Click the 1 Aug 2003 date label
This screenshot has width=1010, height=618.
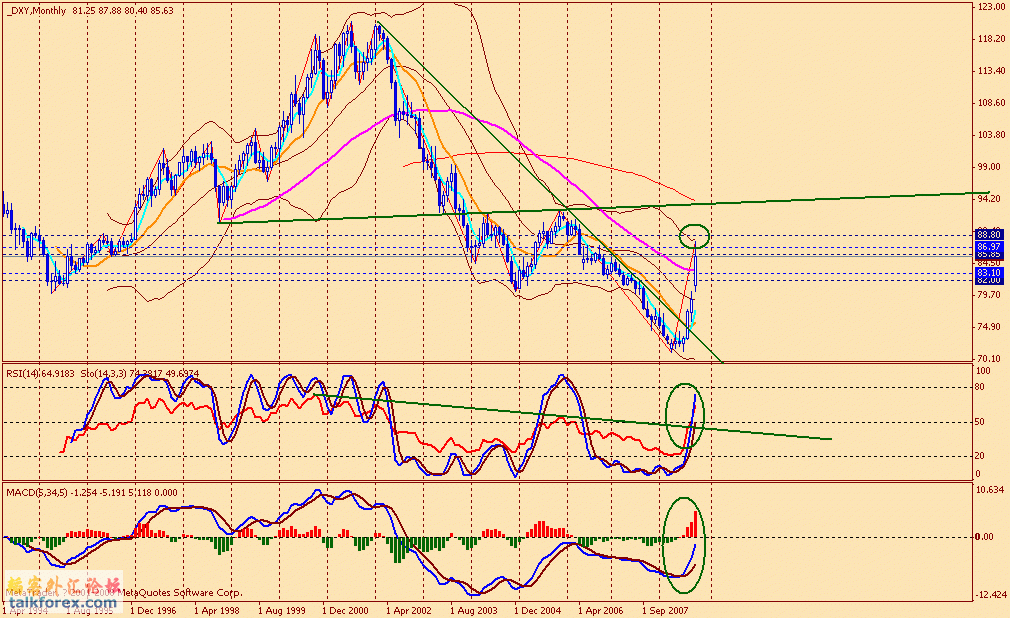pyautogui.click(x=473, y=610)
